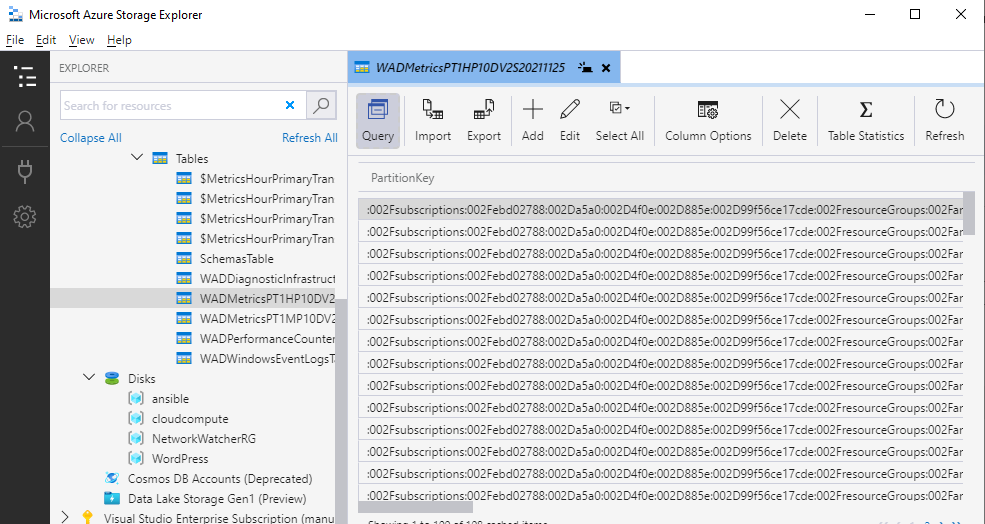Click the search magnifier button

click(322, 106)
